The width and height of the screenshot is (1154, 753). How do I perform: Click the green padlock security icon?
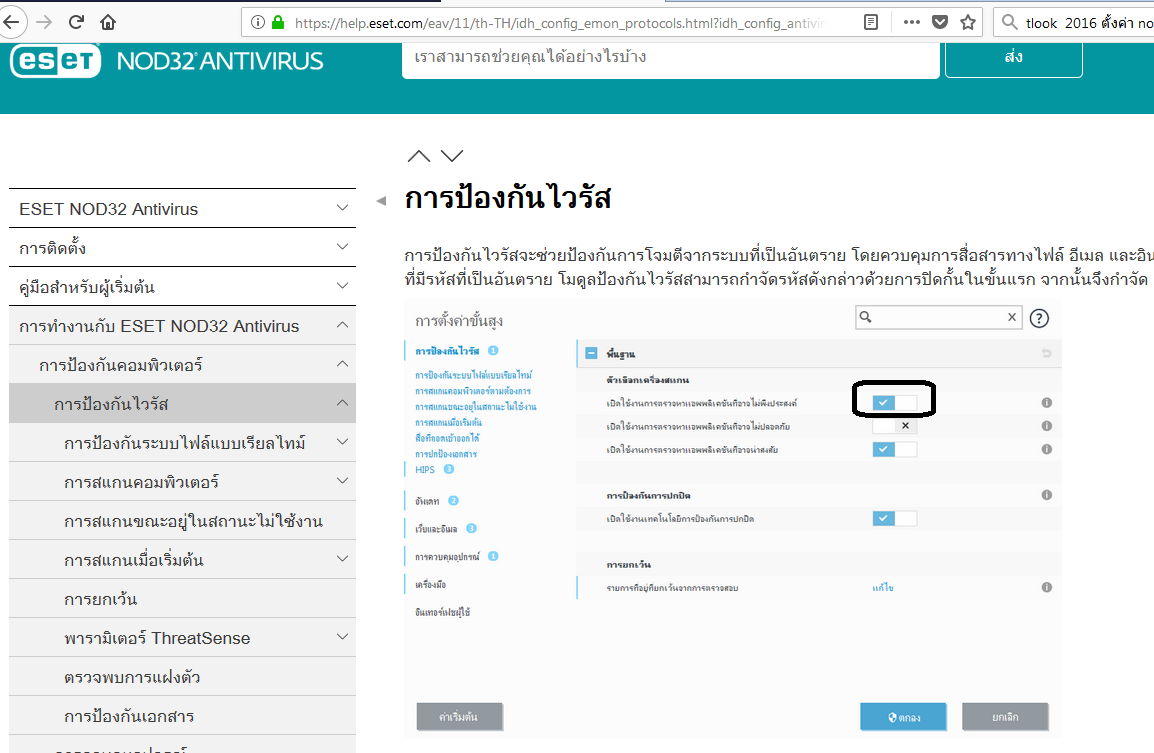click(278, 22)
